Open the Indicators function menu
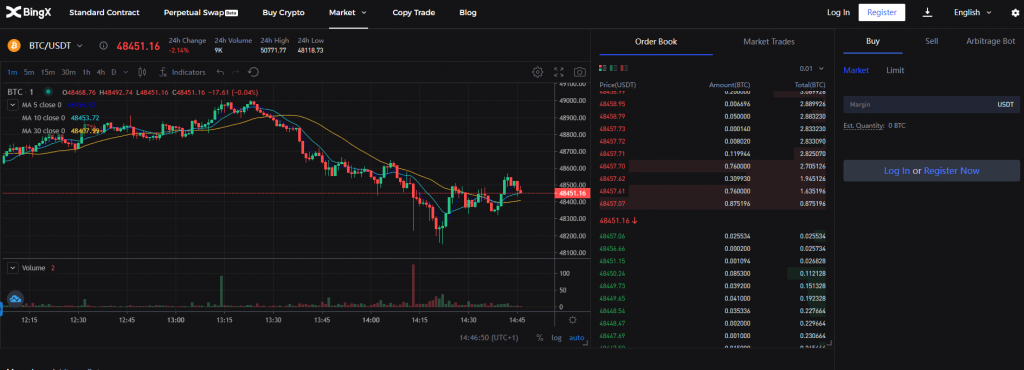Screen dimensions: 1024x370 [x=182, y=72]
